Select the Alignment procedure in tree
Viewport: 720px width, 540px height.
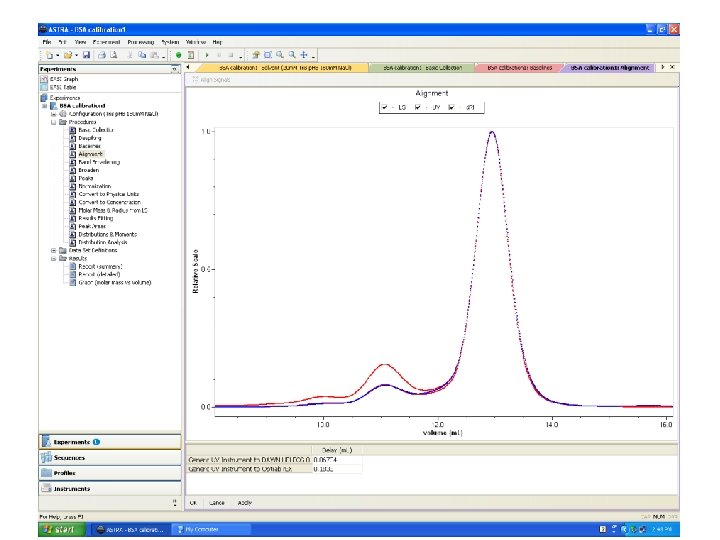click(91, 154)
